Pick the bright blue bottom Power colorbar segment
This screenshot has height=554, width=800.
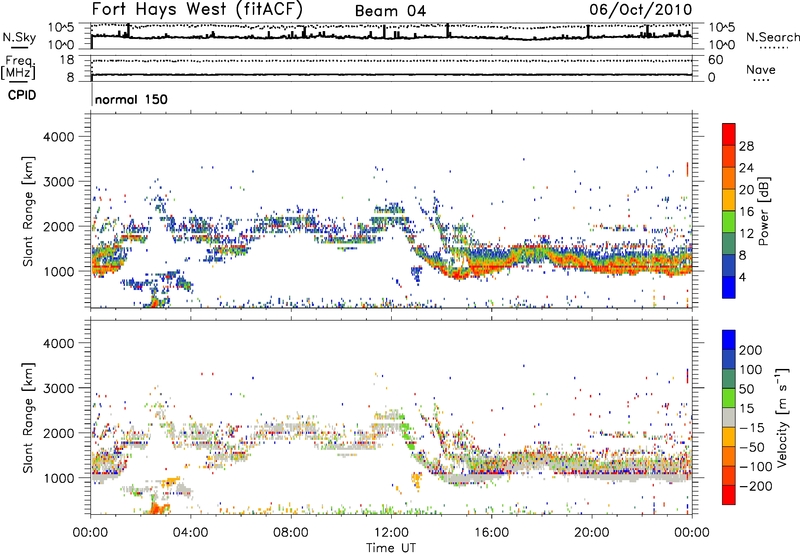click(x=729, y=287)
